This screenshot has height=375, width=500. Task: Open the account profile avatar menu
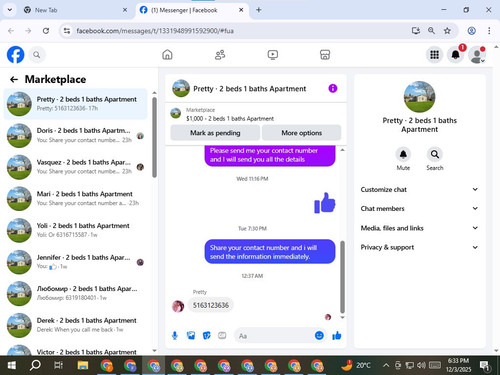477,55
